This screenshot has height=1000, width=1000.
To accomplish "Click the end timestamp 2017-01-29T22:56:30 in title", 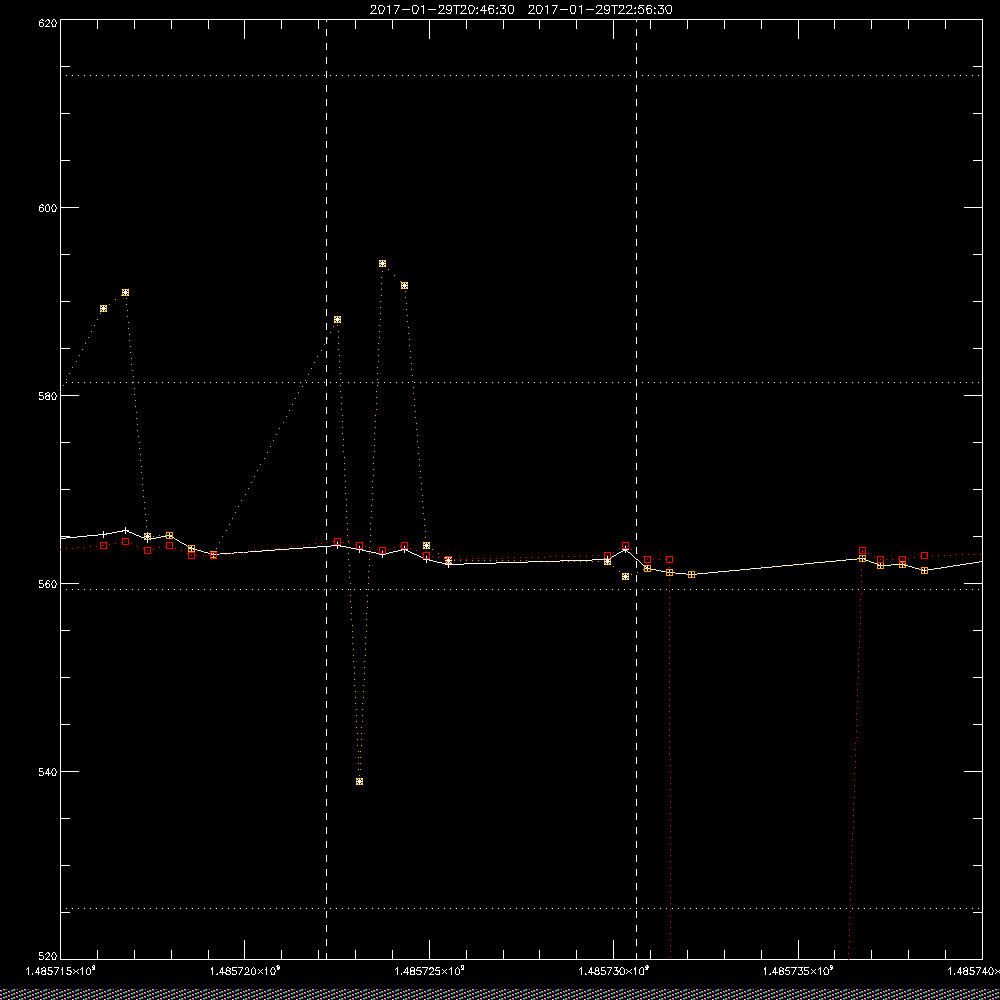I will pos(600,10).
